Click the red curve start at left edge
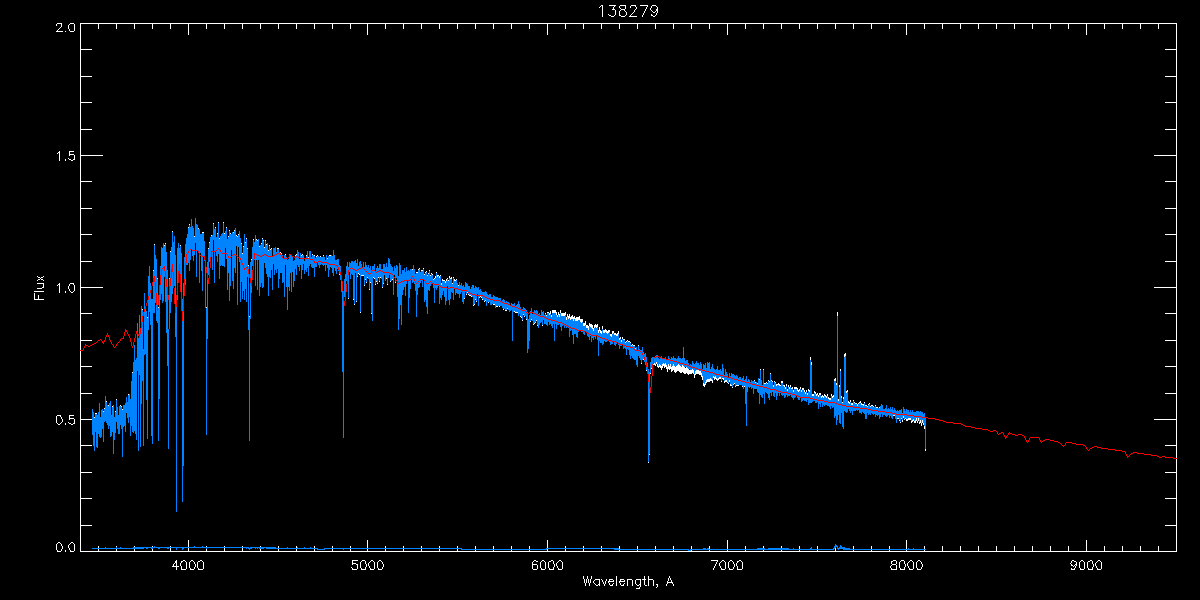 pos(82,348)
